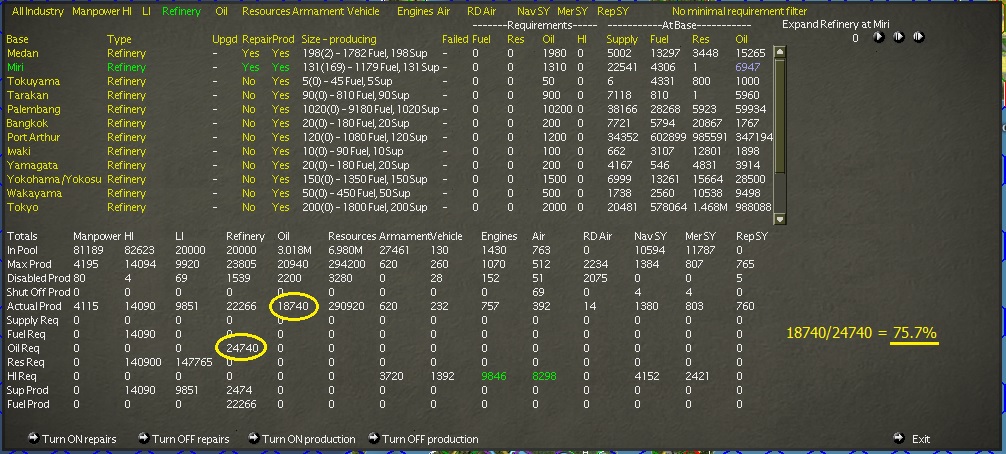Open the Palembang base
This screenshot has height=454, width=1006.
pyautogui.click(x=33, y=110)
